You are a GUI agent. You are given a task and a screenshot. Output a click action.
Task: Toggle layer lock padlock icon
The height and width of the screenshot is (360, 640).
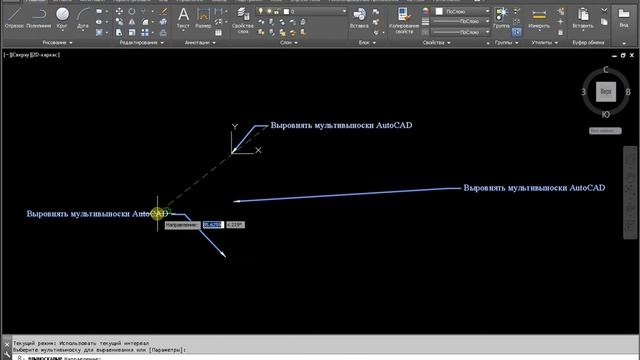[277, 11]
